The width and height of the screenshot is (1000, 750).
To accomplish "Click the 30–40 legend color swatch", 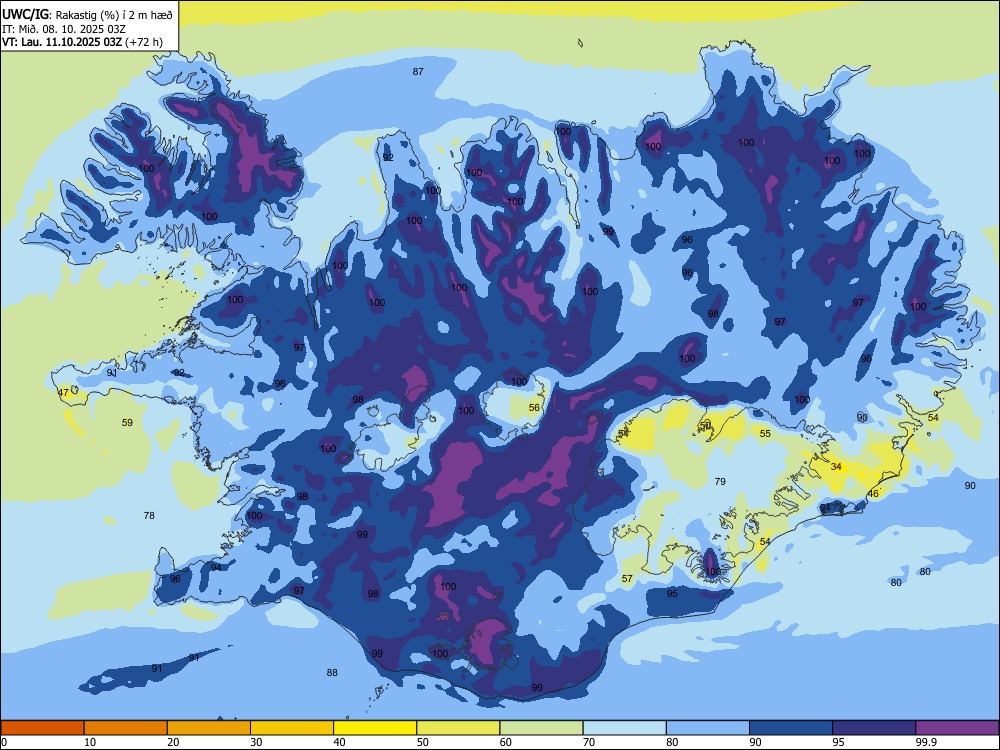I will 292,728.
